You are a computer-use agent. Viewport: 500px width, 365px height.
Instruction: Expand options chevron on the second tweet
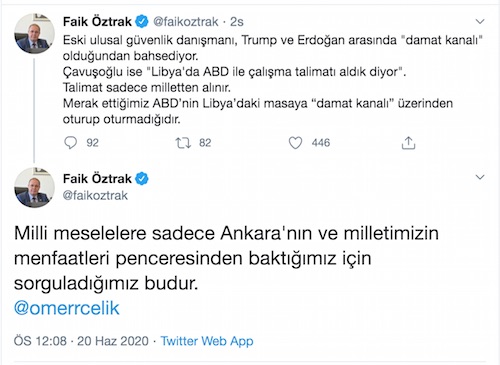[480, 177]
